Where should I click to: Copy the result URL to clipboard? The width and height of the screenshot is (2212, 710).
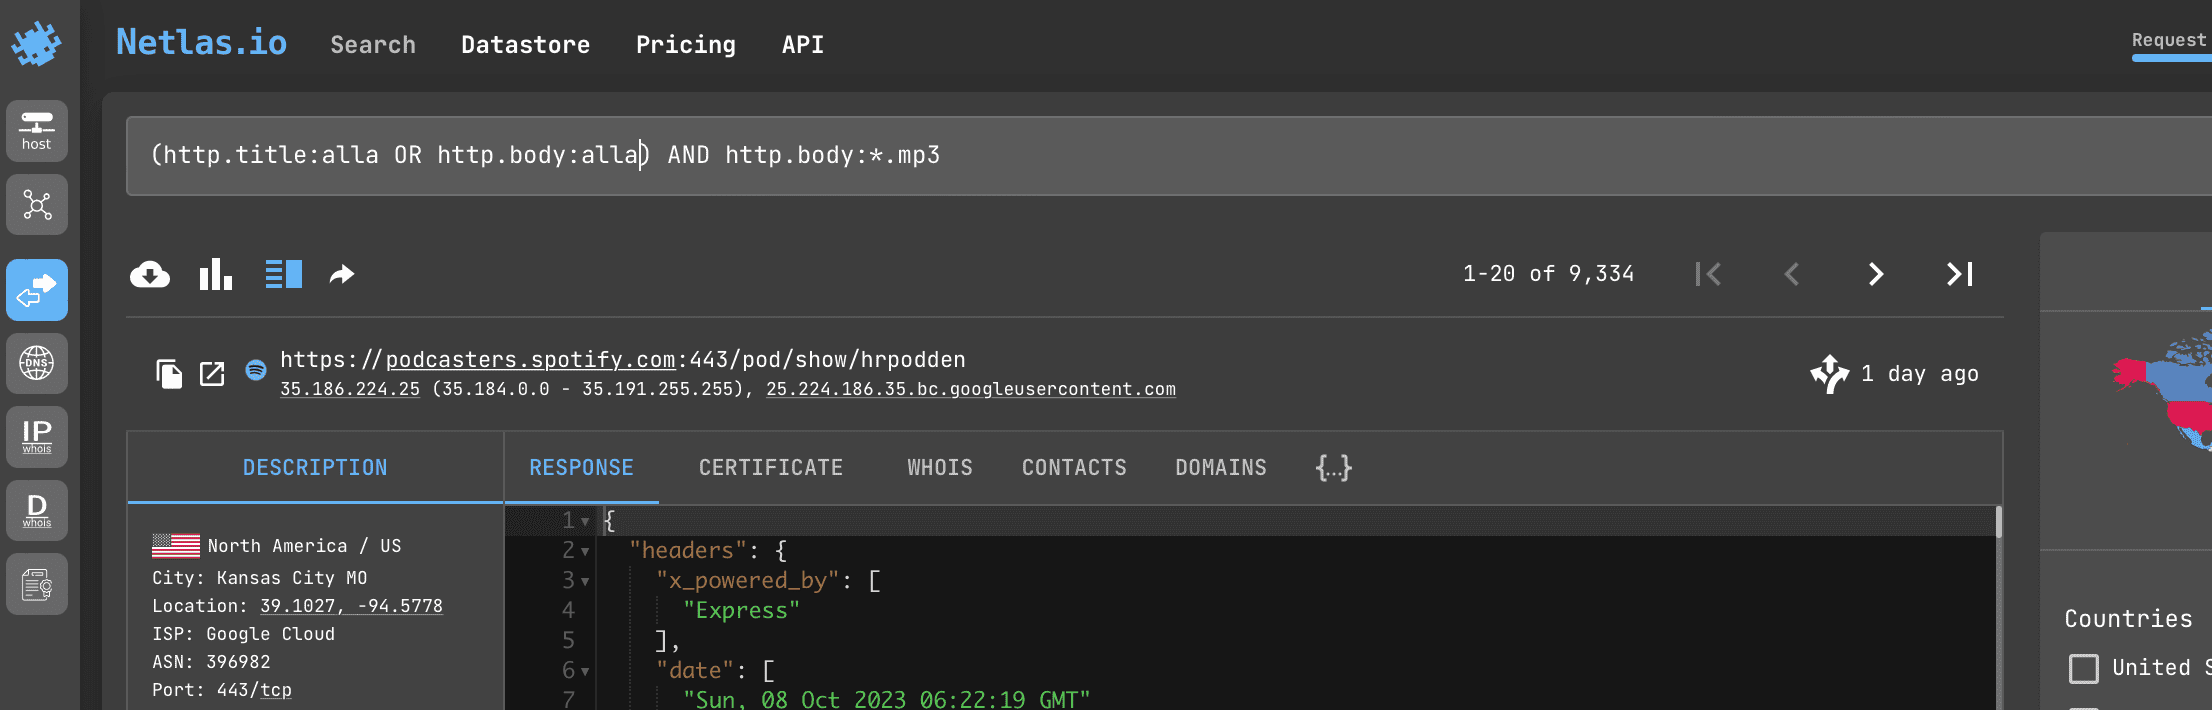tap(169, 374)
